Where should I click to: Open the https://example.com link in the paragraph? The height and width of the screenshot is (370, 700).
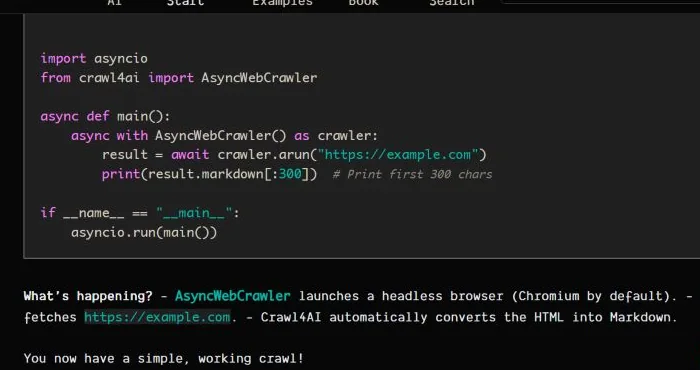click(157, 317)
